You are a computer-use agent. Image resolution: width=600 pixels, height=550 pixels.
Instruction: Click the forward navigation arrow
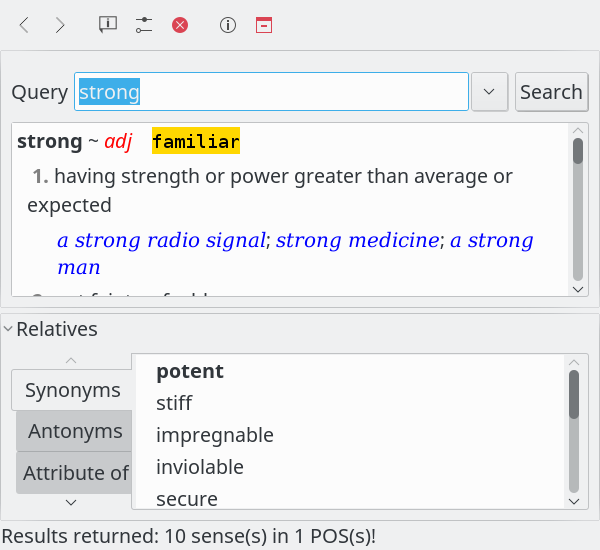[60, 25]
